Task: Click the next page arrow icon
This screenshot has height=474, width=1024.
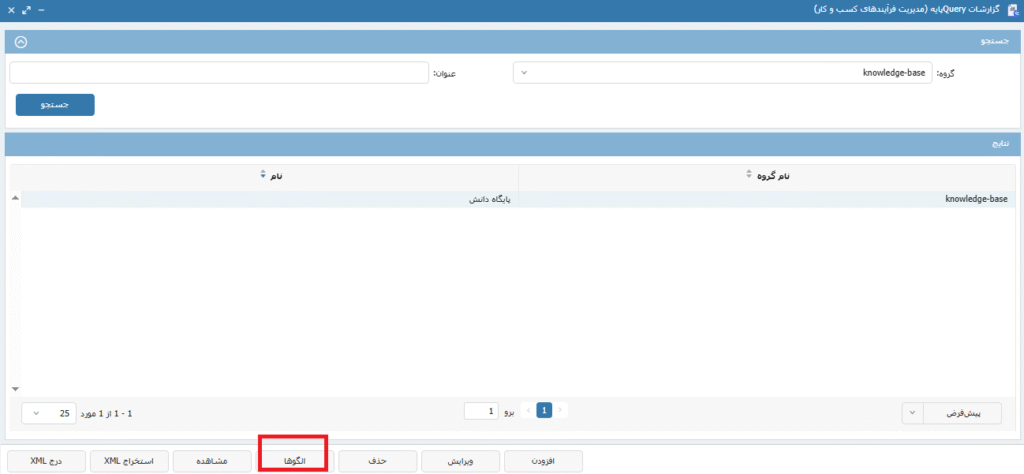Action: click(527, 411)
